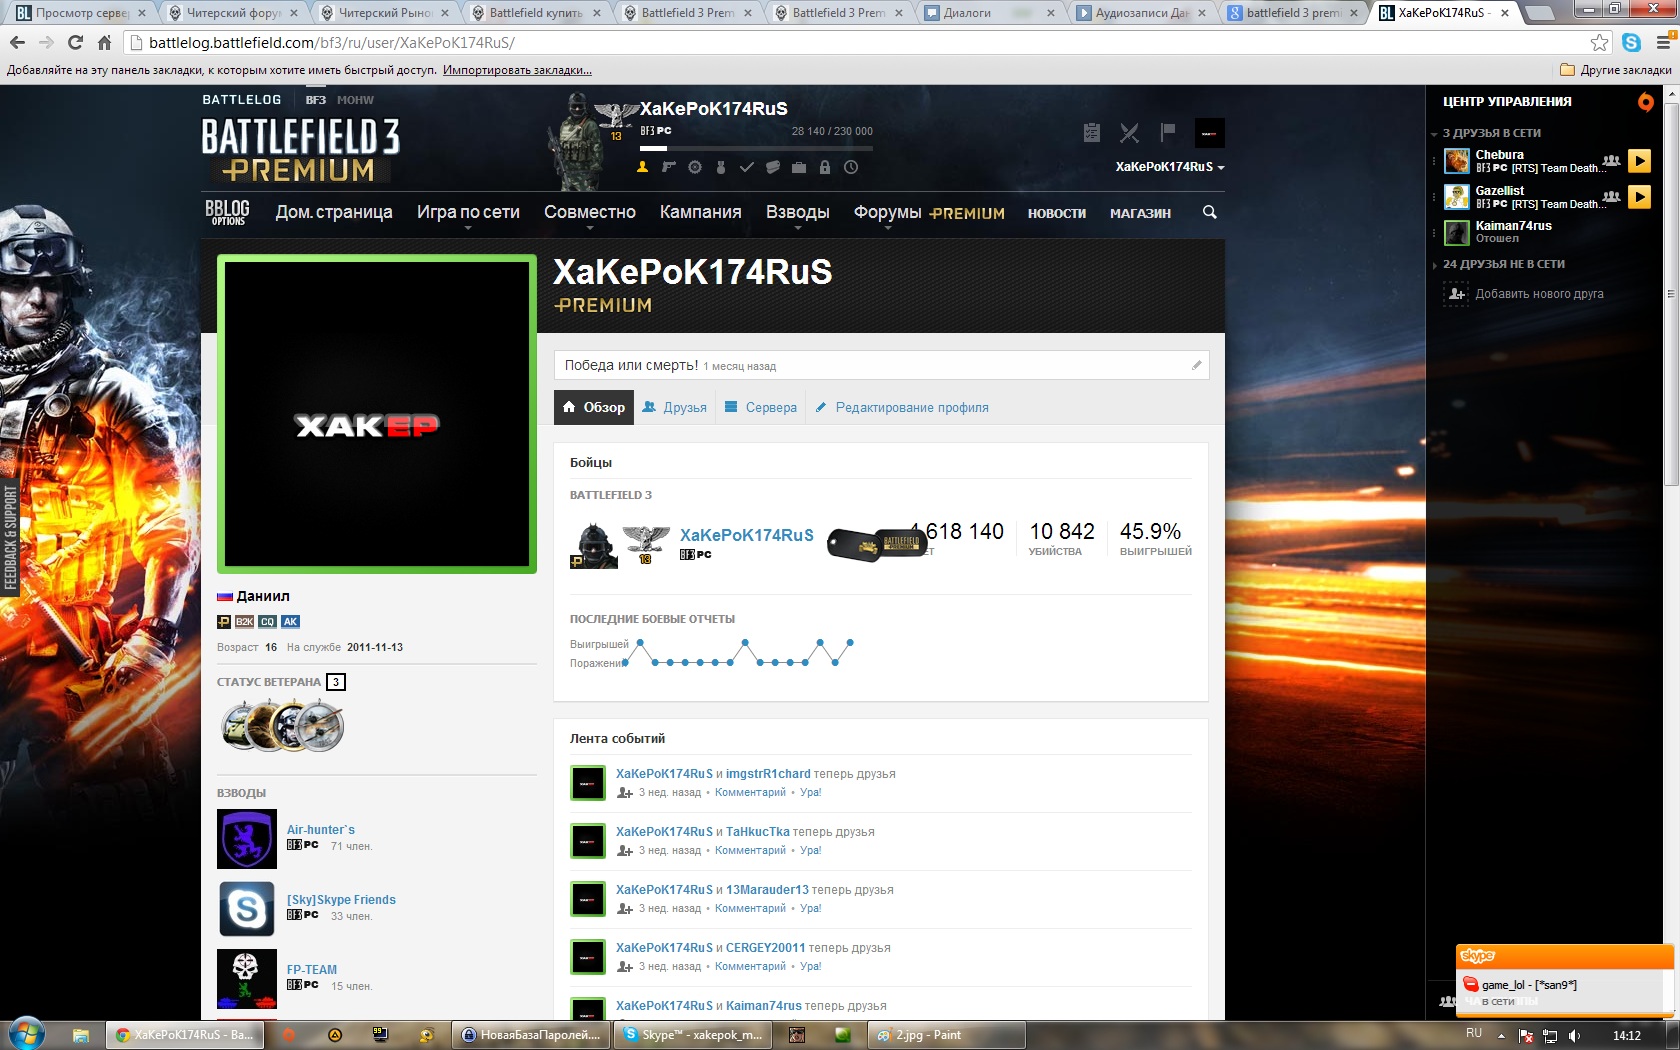1680x1050 pixels.
Task: Open Редактирование профиля tab
Action: tap(902, 407)
